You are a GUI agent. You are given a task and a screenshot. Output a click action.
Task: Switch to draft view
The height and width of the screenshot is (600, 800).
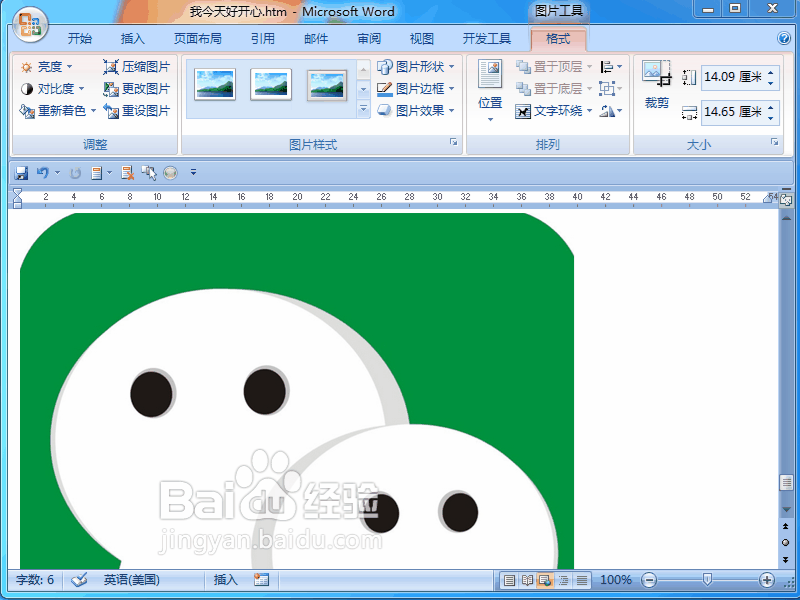point(582,580)
